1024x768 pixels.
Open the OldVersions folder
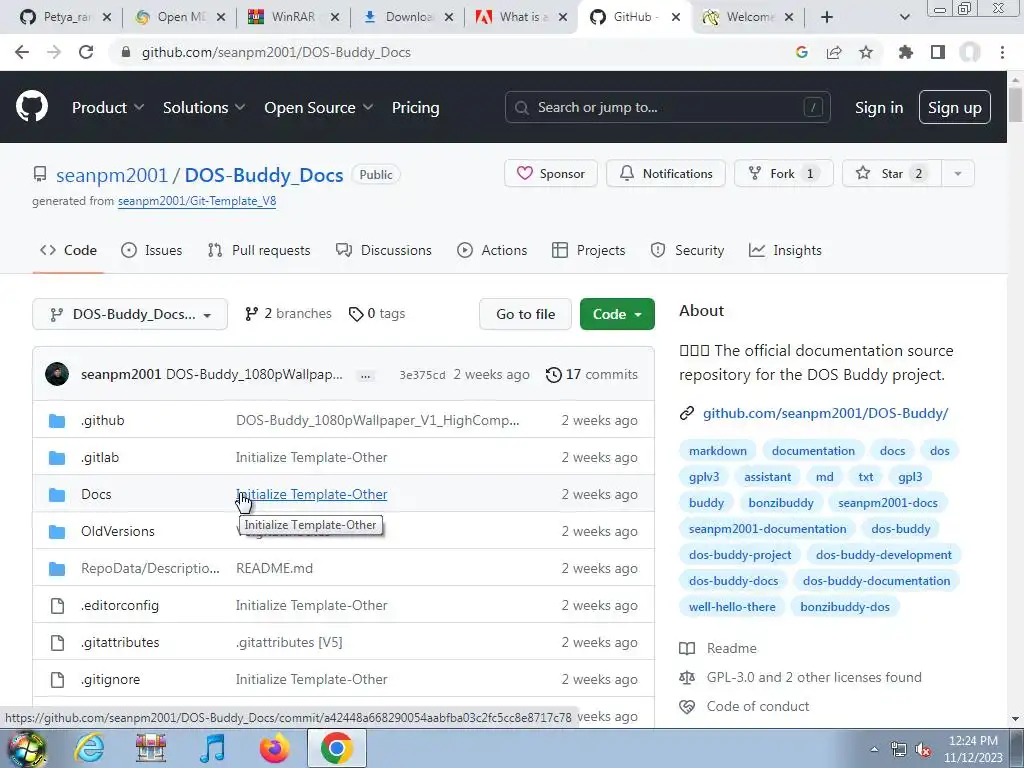pos(118,531)
